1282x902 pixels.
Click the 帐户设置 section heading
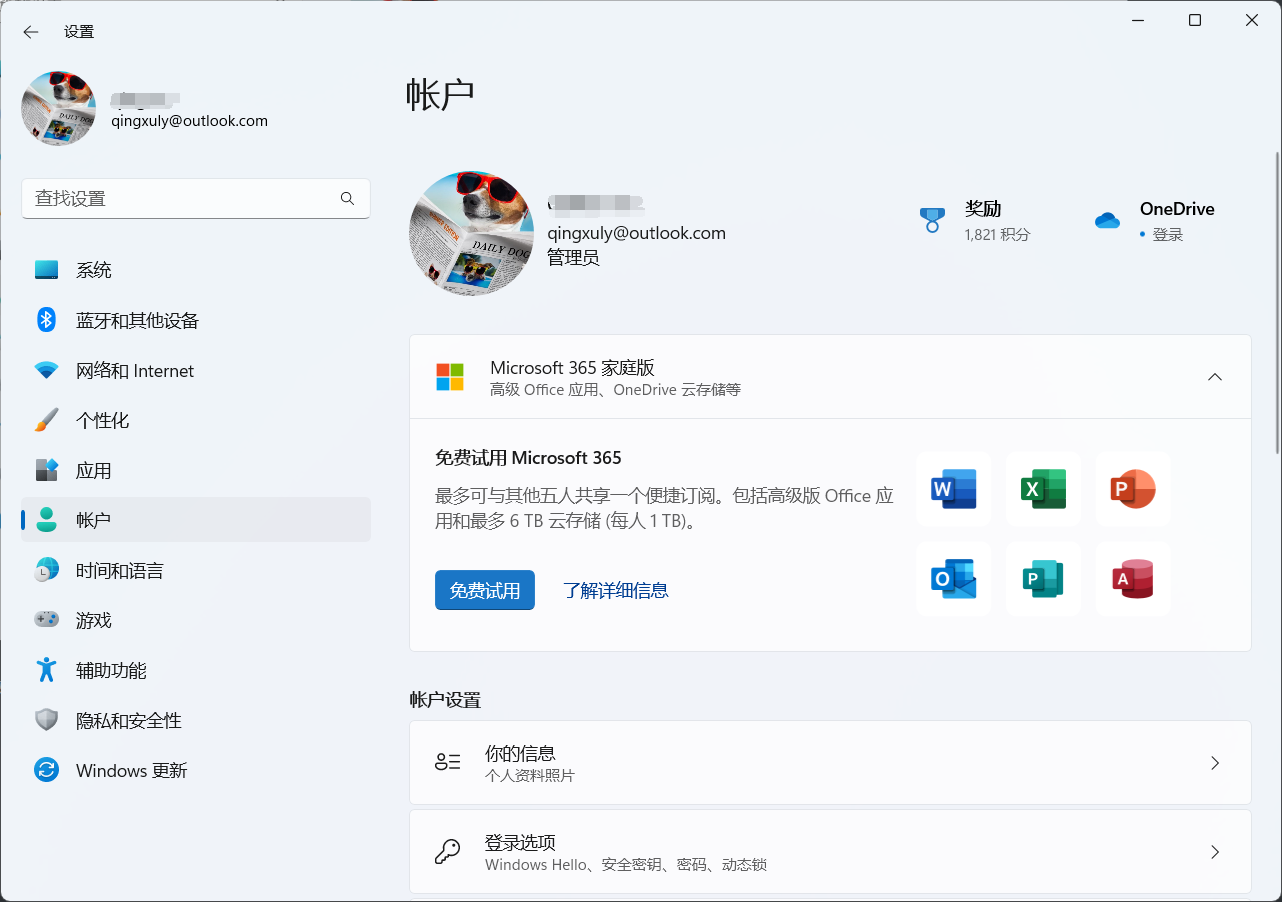[x=445, y=700]
